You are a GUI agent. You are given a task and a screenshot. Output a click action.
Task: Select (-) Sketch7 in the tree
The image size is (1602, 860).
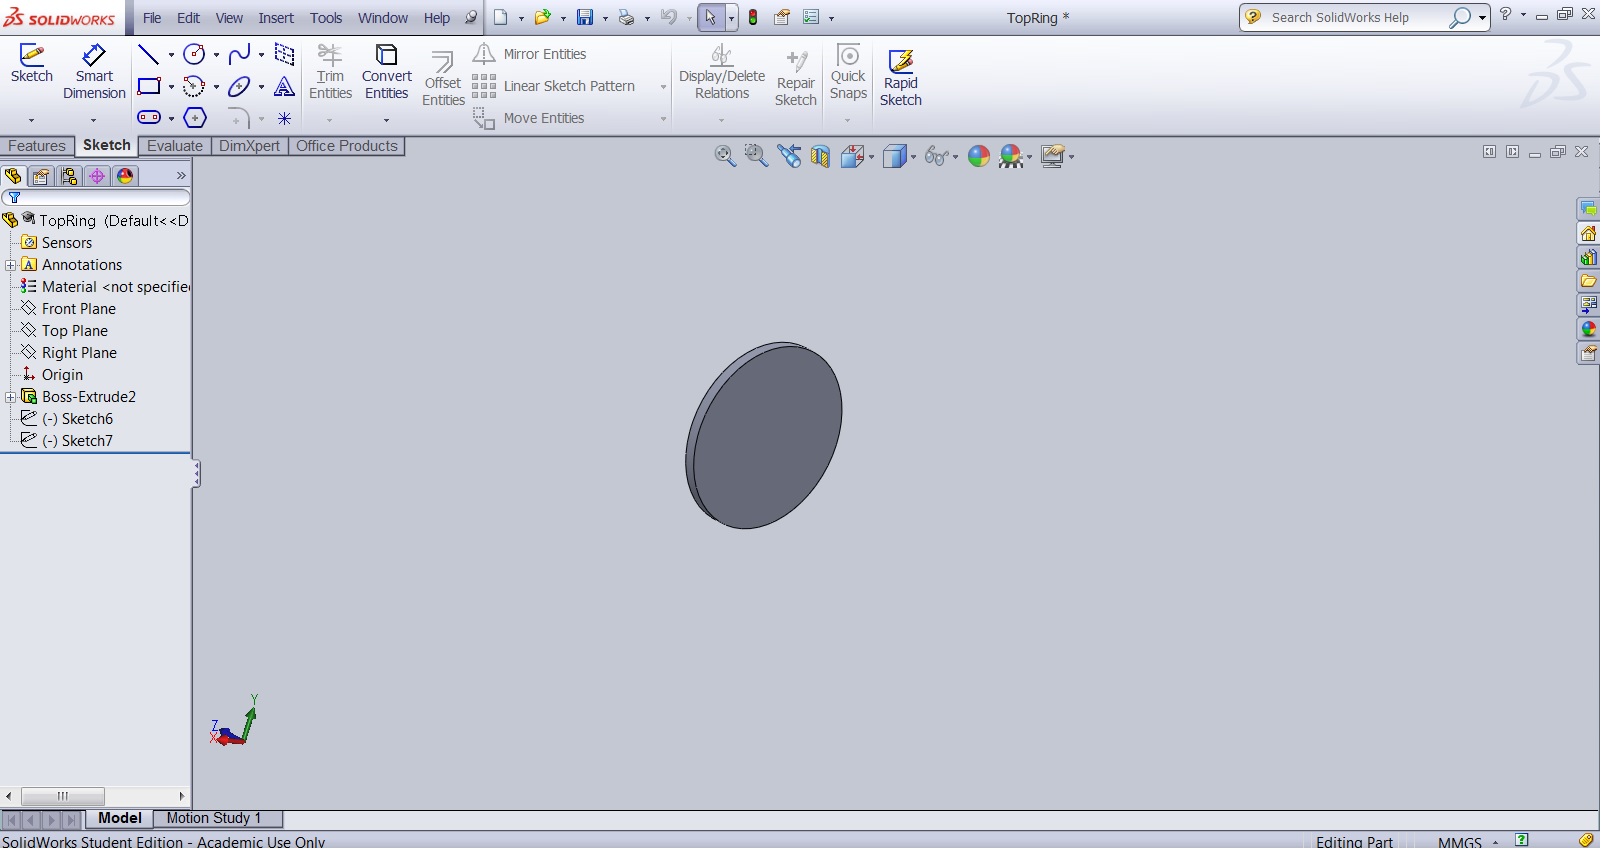coord(77,441)
